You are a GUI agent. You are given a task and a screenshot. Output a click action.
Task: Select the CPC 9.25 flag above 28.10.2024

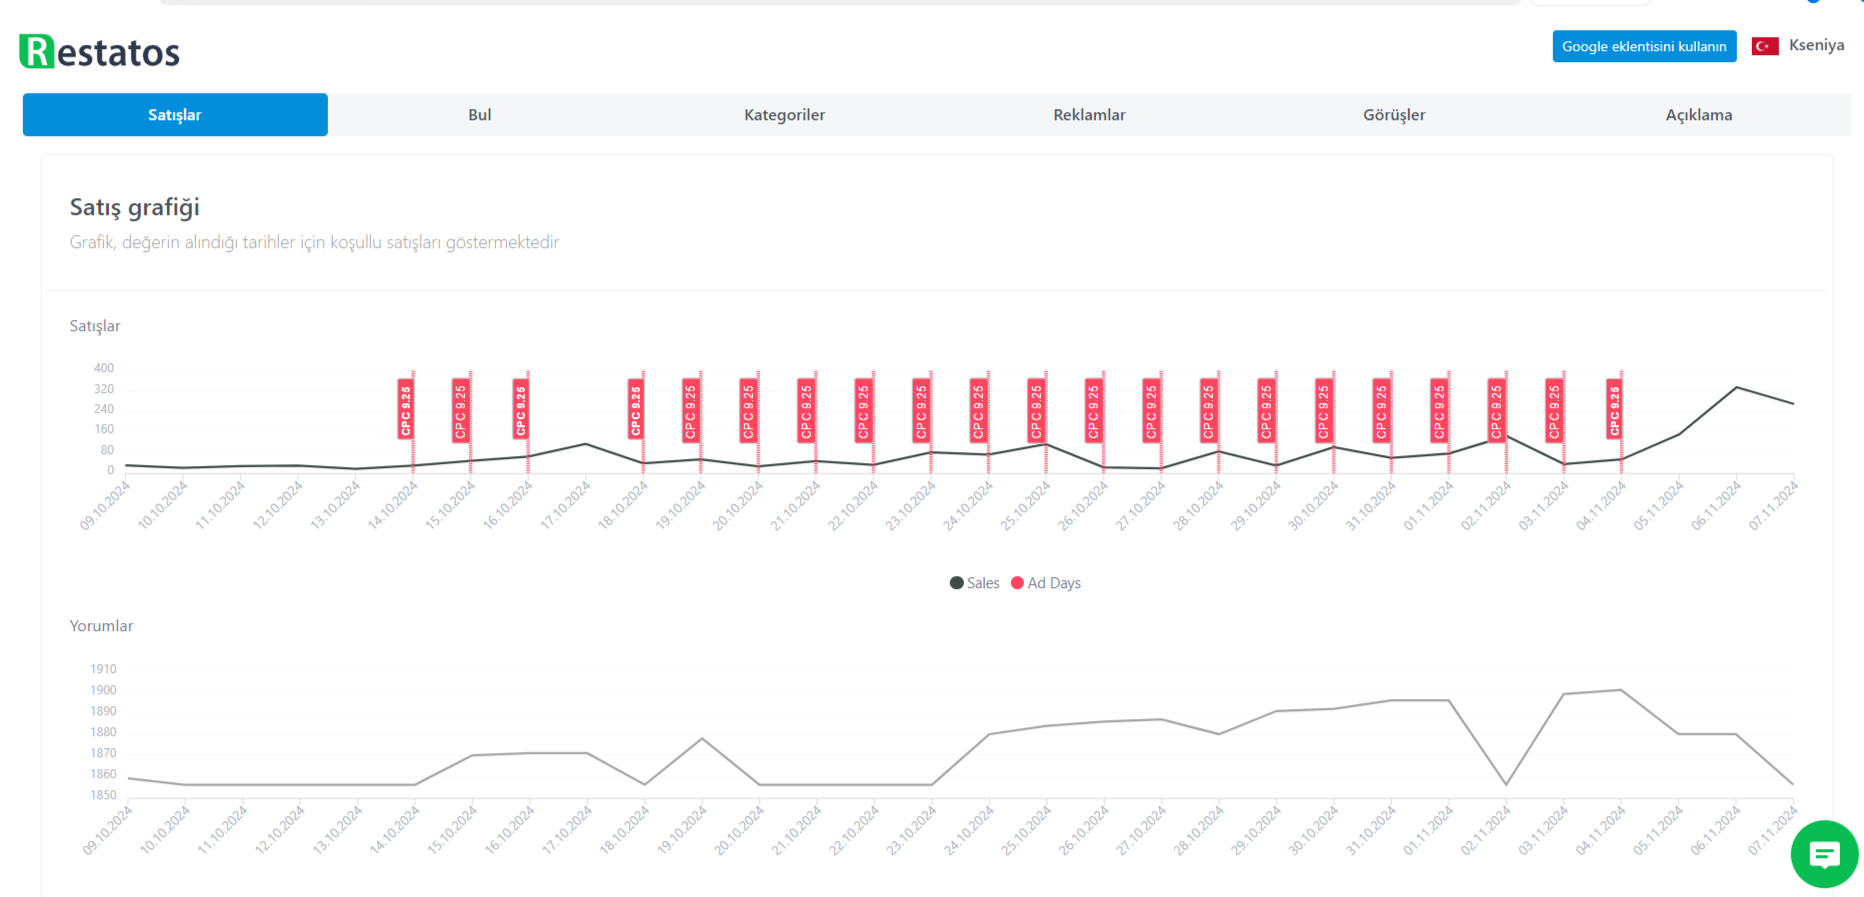(1209, 409)
